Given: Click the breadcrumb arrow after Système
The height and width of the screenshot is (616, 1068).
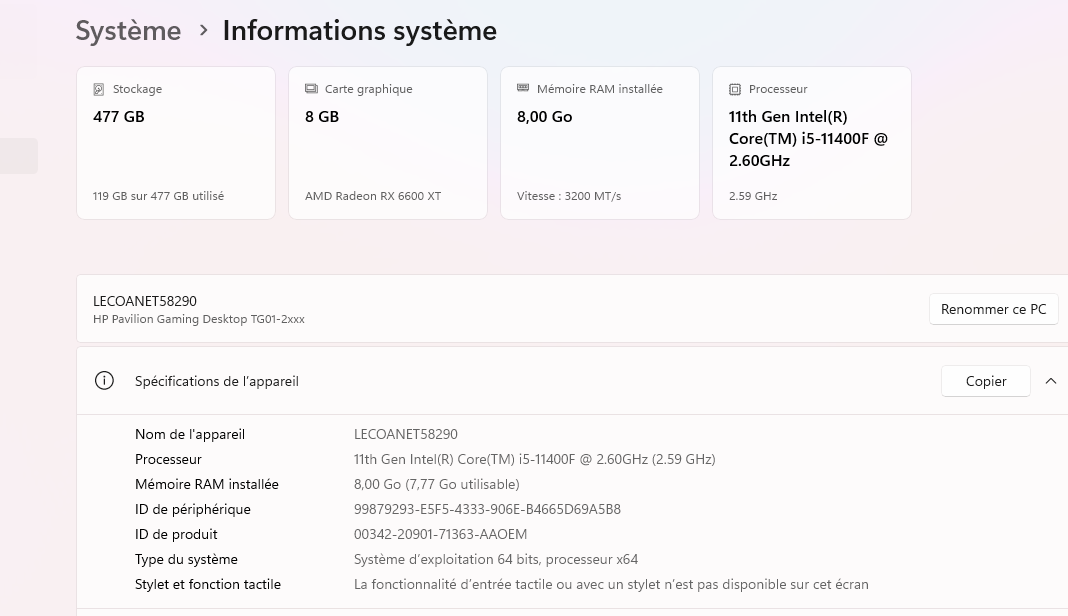Looking at the screenshot, I should point(203,31).
